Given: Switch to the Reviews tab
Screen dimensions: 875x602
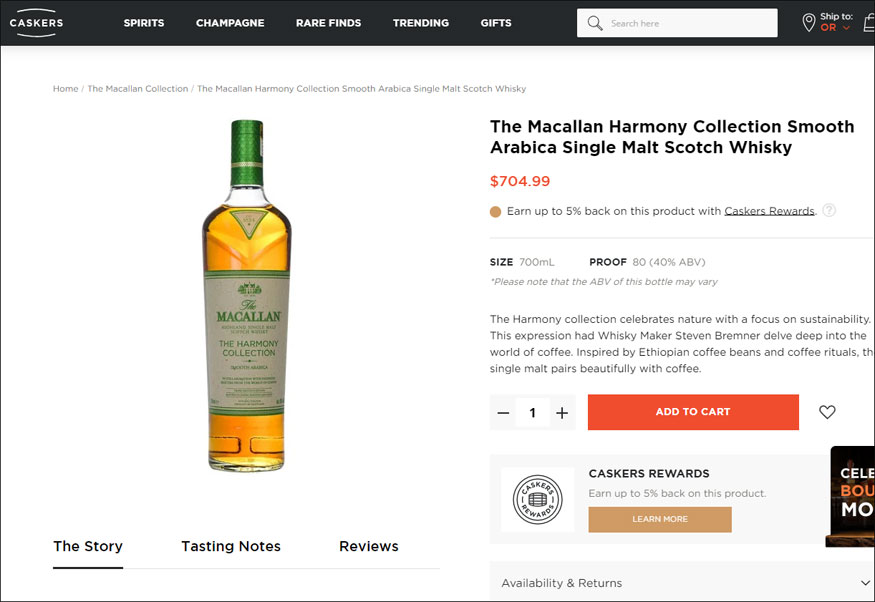Looking at the screenshot, I should click(369, 546).
